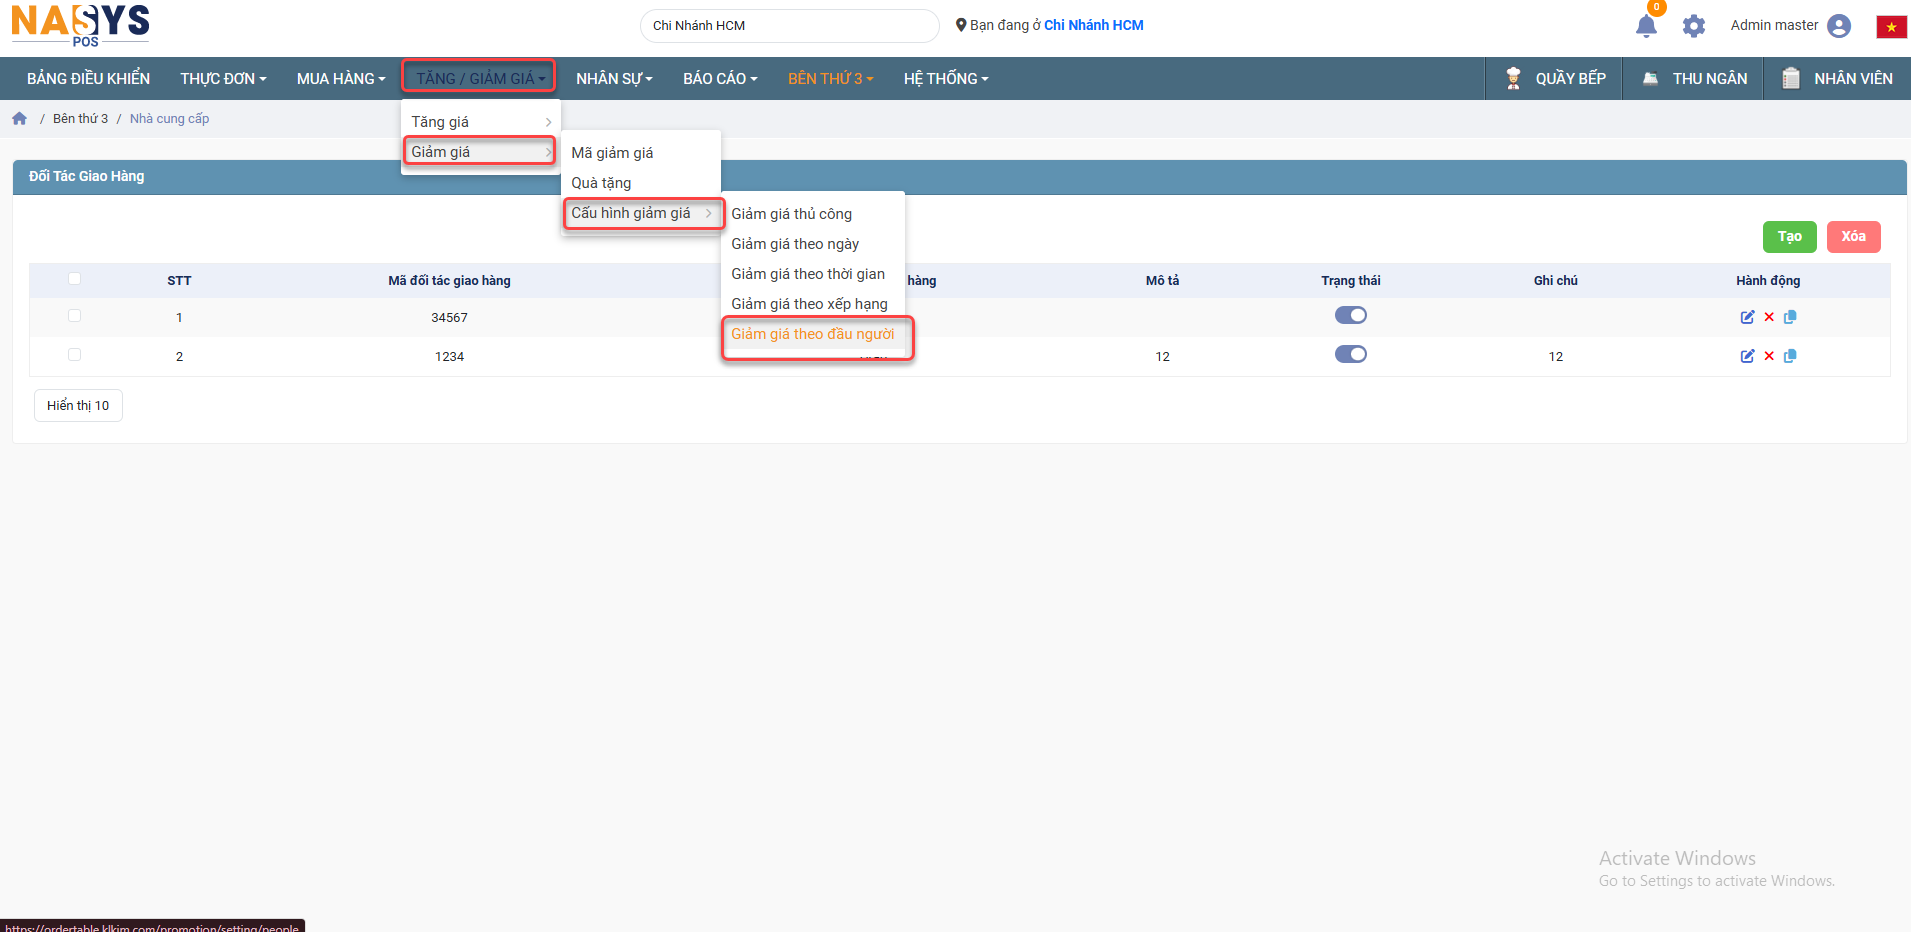This screenshot has width=1911, height=932.
Task: Select Mã giảm giá menu item
Action: pos(640,153)
